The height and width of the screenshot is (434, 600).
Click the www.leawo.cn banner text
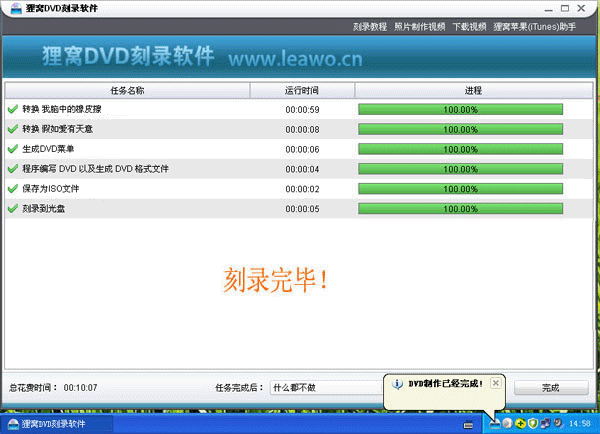tap(295, 59)
